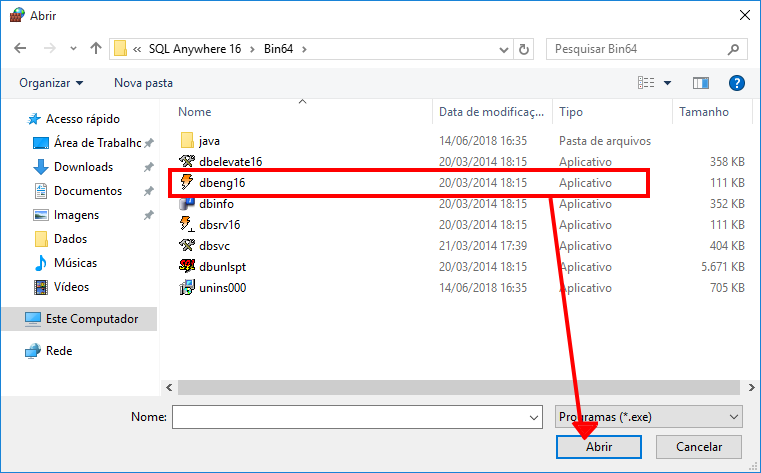761x473 pixels.
Task: Select the dbsvc tools icon
Action: [187, 245]
